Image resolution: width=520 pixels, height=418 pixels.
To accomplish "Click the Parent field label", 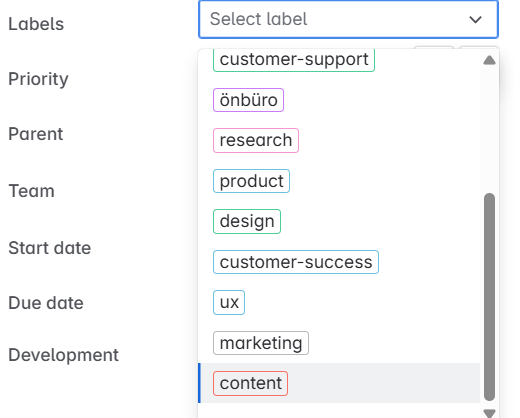I will click(x=36, y=134).
